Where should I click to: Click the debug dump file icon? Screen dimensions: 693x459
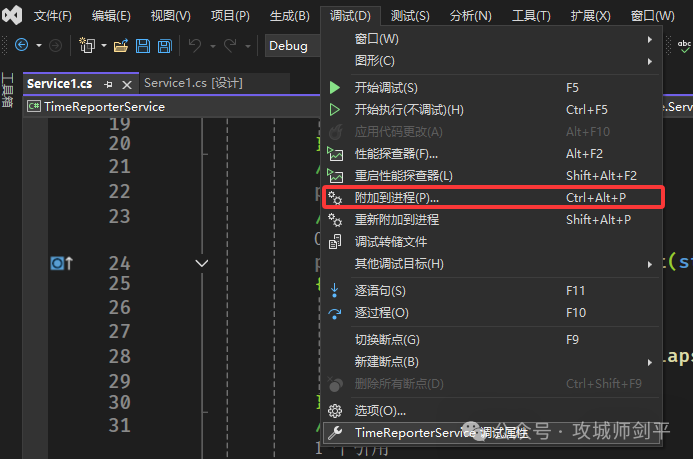point(335,242)
